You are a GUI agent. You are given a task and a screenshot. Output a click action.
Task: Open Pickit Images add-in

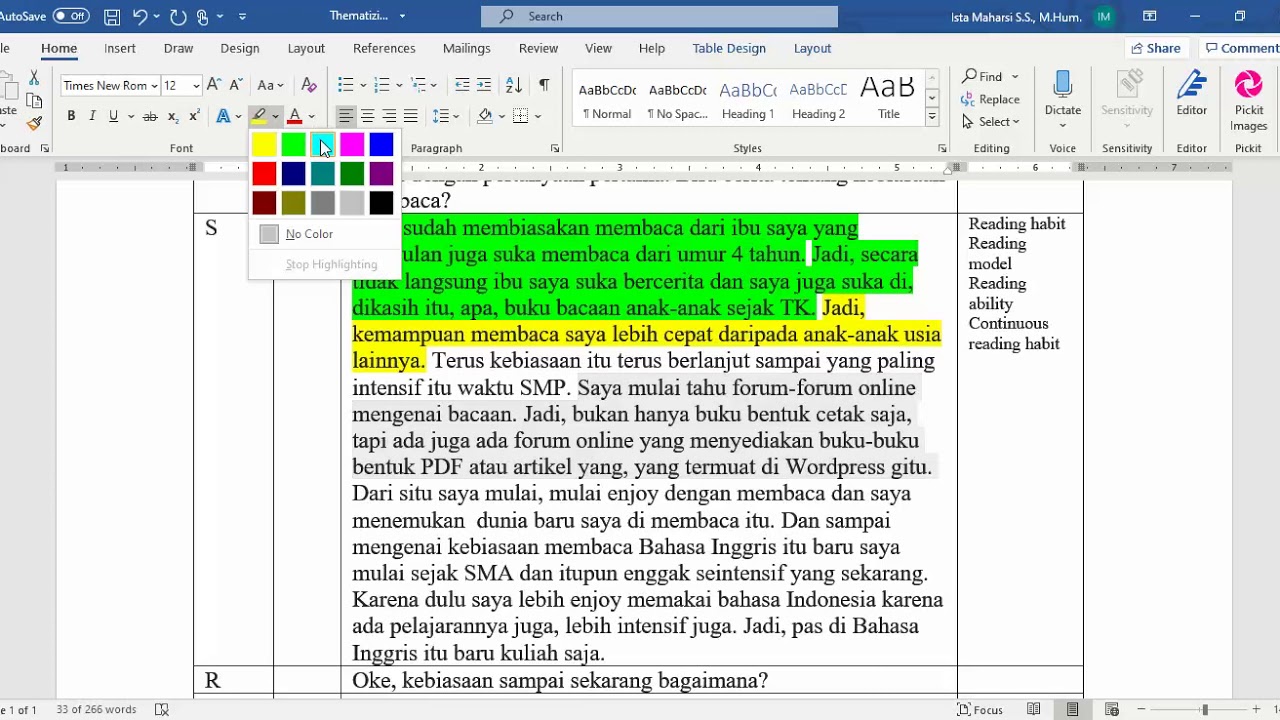1248,85
